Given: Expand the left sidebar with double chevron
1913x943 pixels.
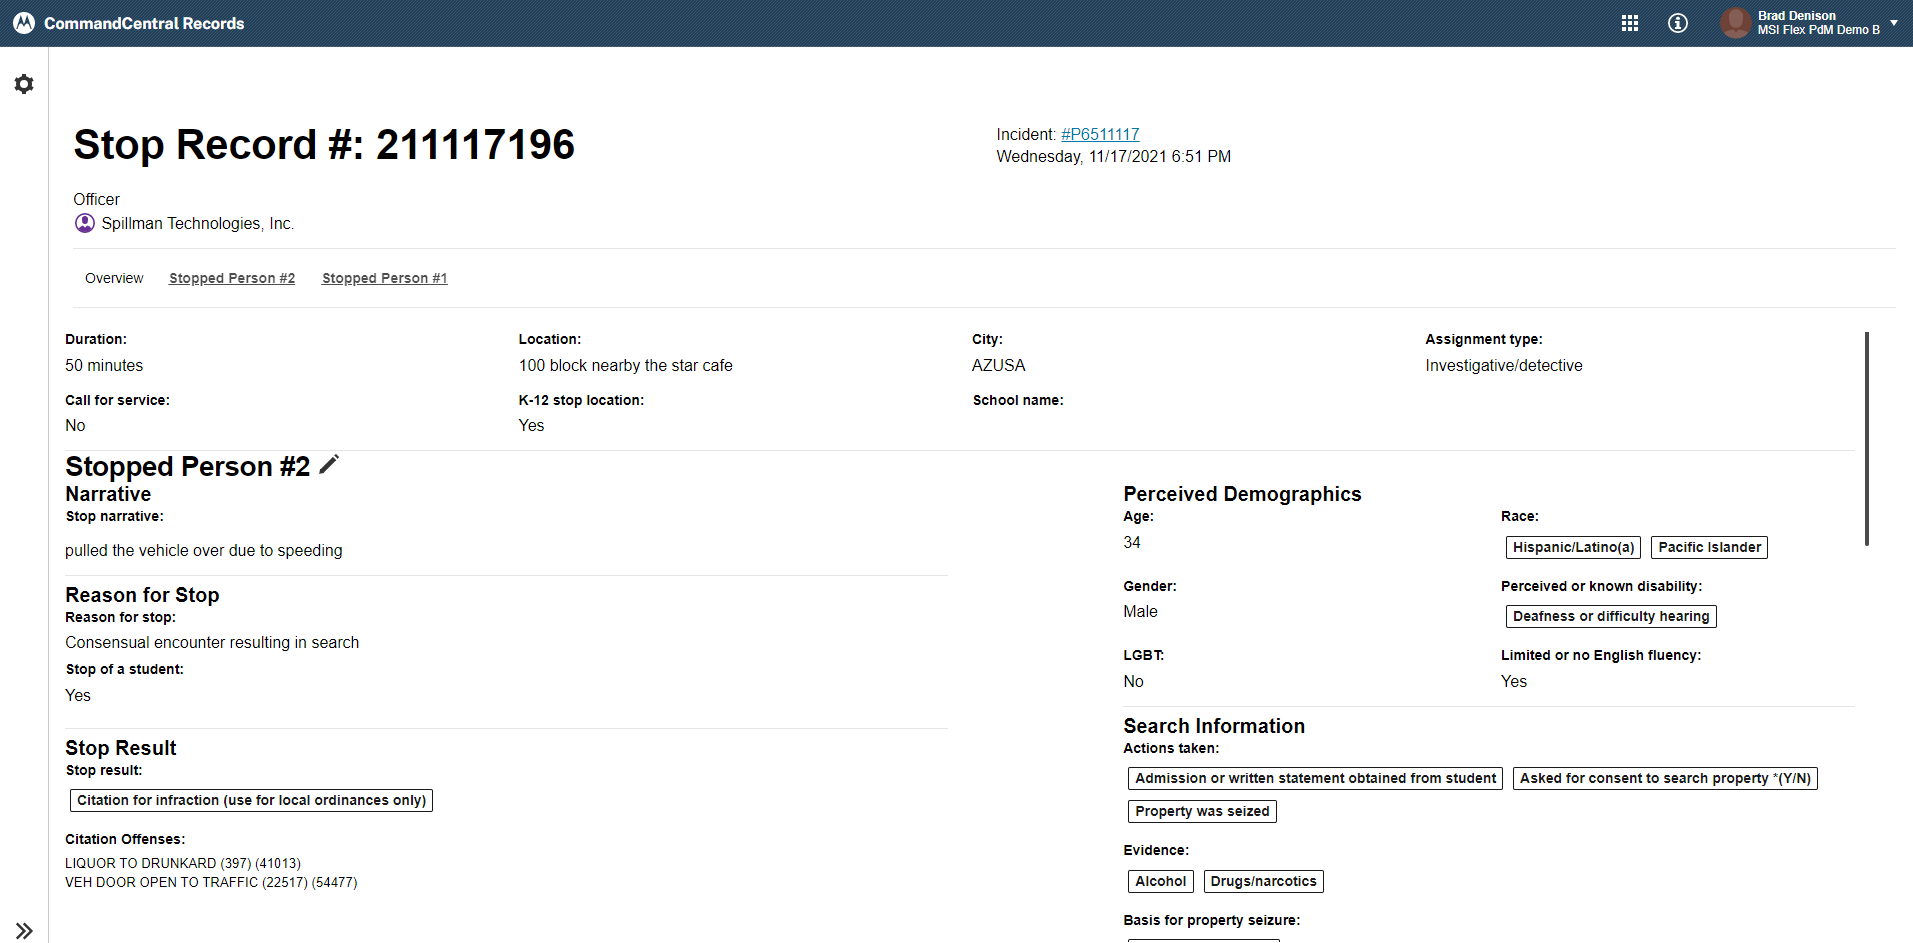Looking at the screenshot, I should [x=24, y=930].
